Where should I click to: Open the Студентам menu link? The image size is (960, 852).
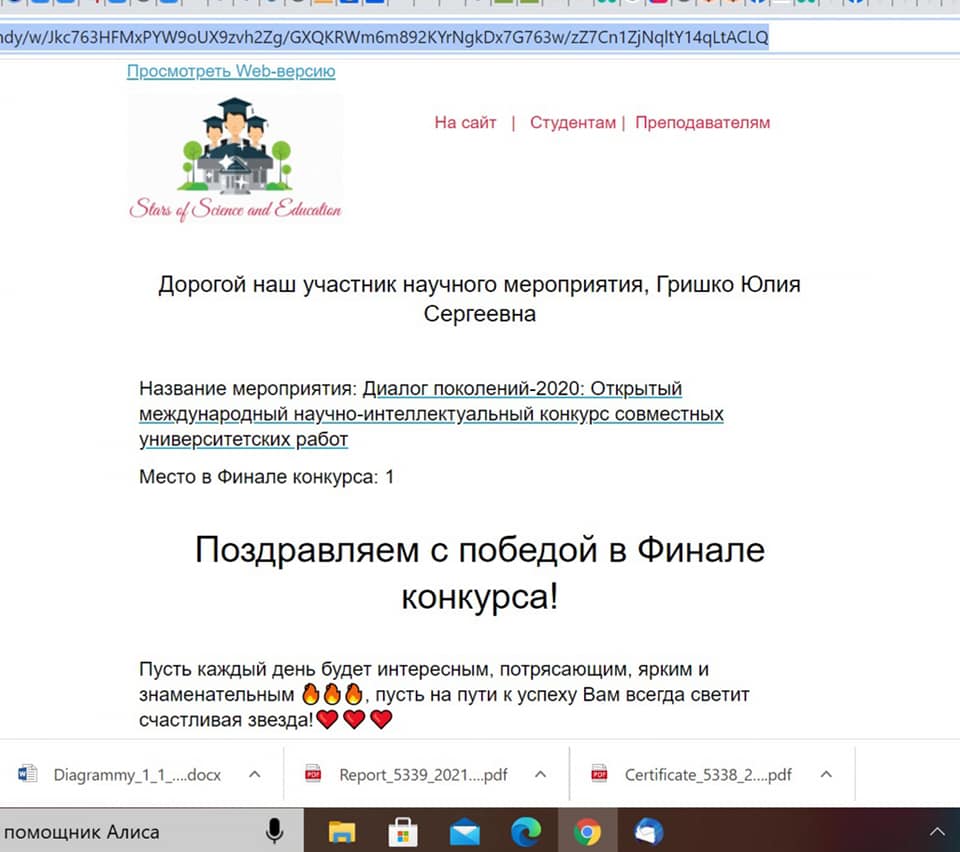click(573, 122)
